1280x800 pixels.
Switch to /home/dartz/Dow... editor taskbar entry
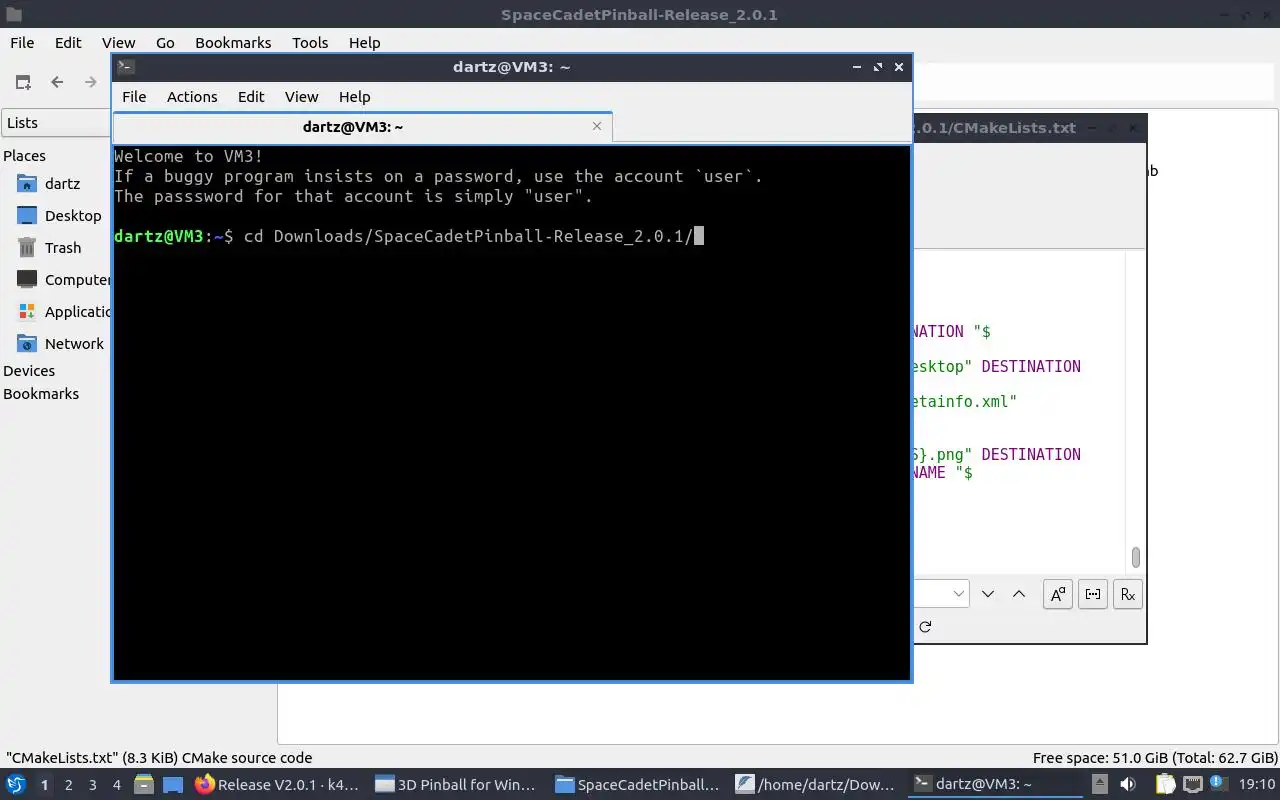click(x=816, y=785)
